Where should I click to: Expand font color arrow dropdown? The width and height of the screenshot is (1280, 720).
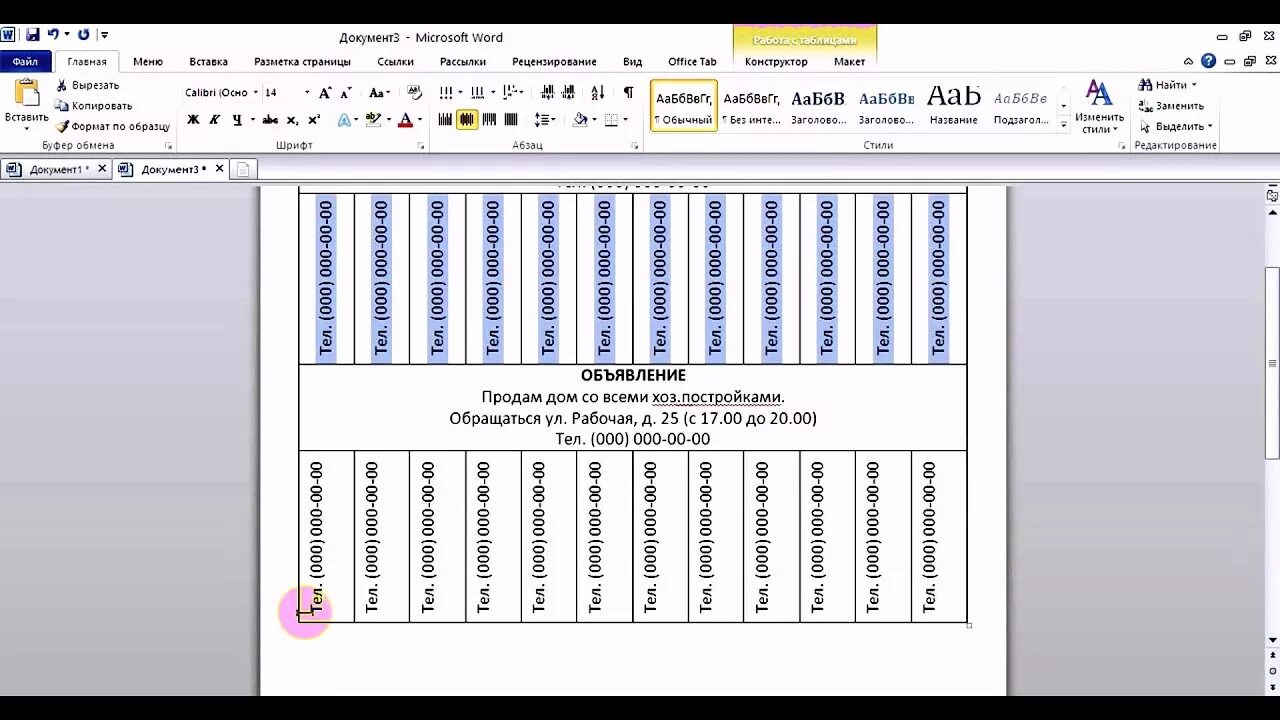[x=419, y=120]
